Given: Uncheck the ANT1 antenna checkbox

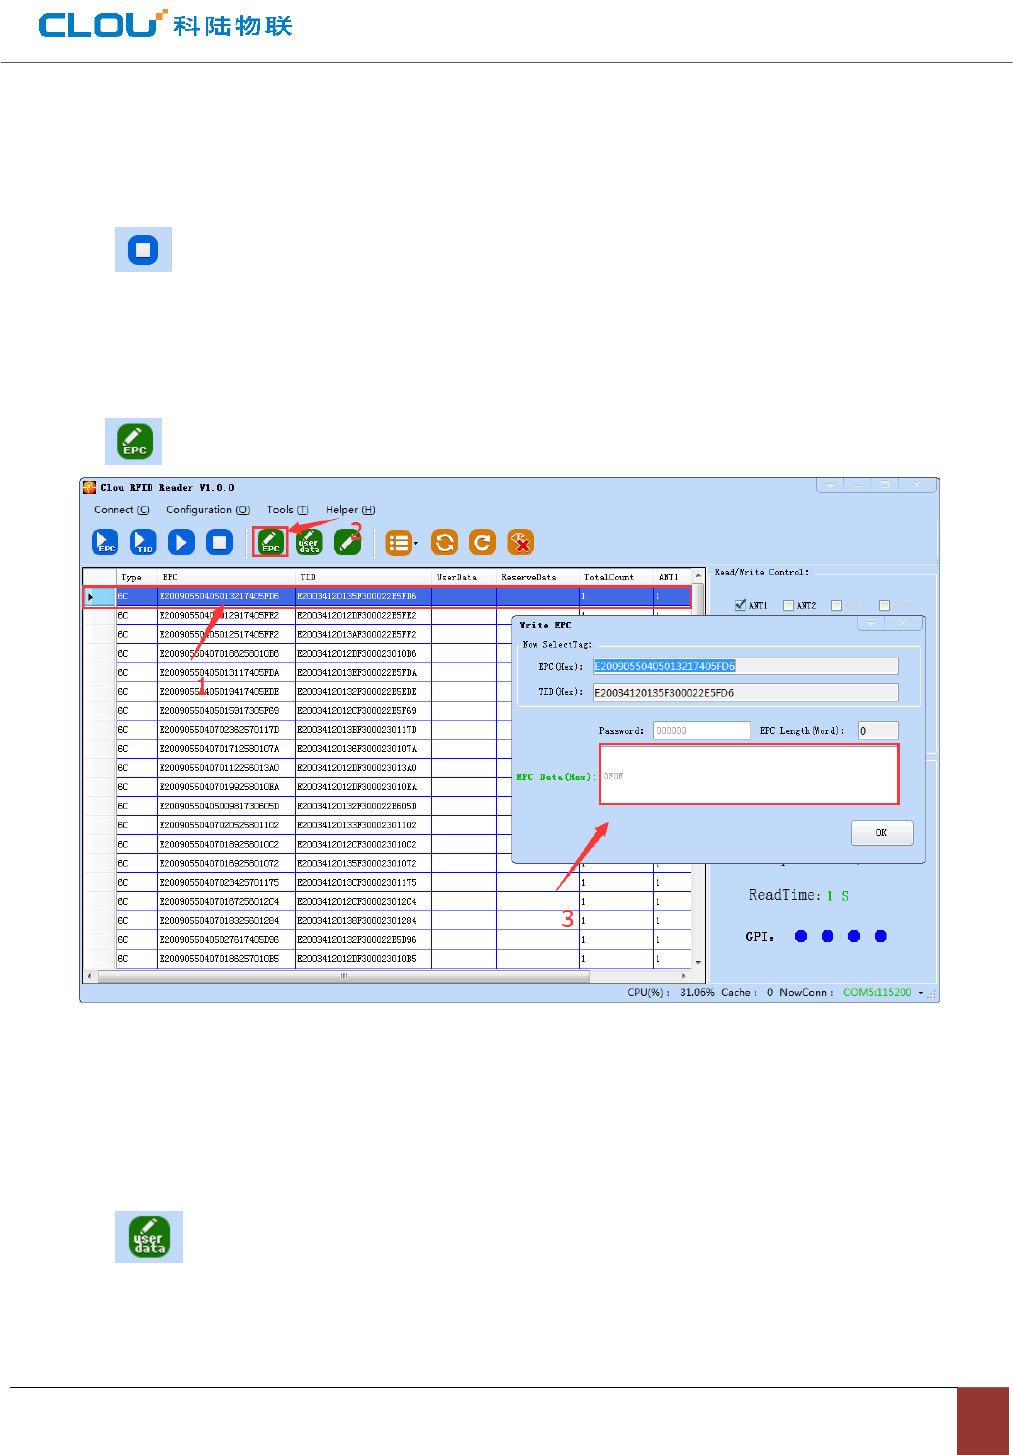Looking at the screenshot, I should click(740, 605).
